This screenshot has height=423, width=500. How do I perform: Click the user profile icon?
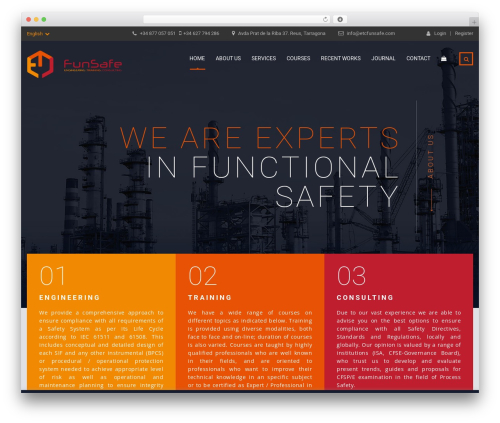click(x=428, y=33)
